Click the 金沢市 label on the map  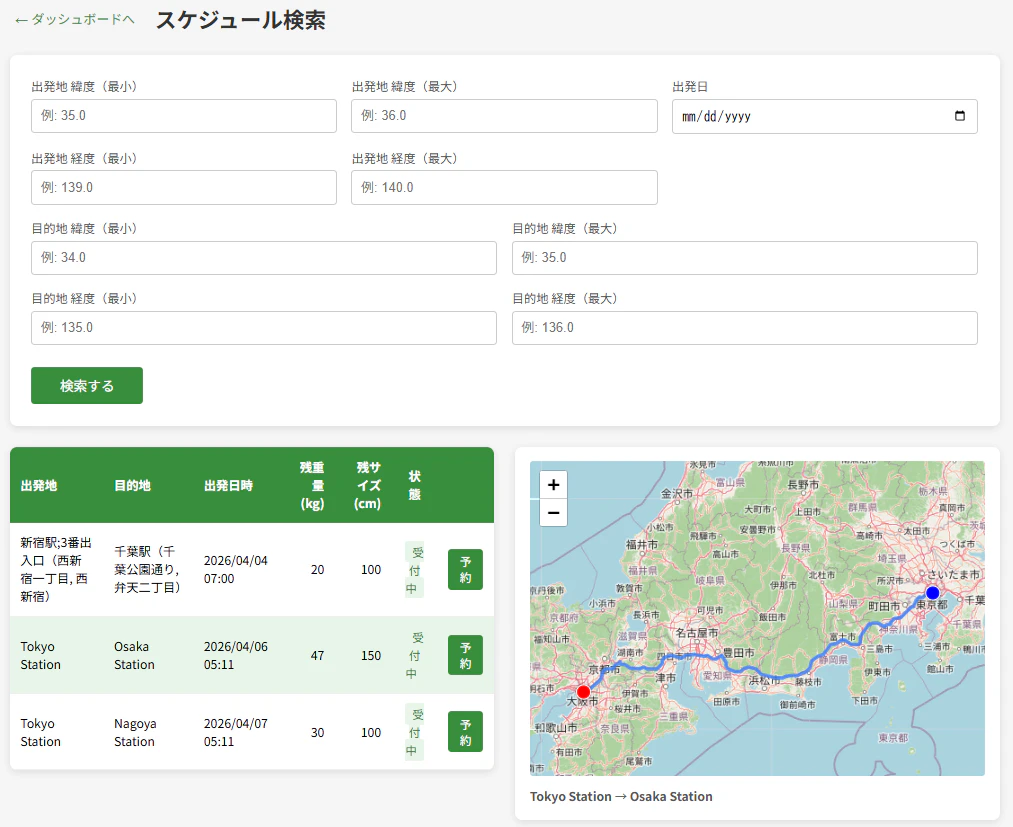tap(676, 494)
